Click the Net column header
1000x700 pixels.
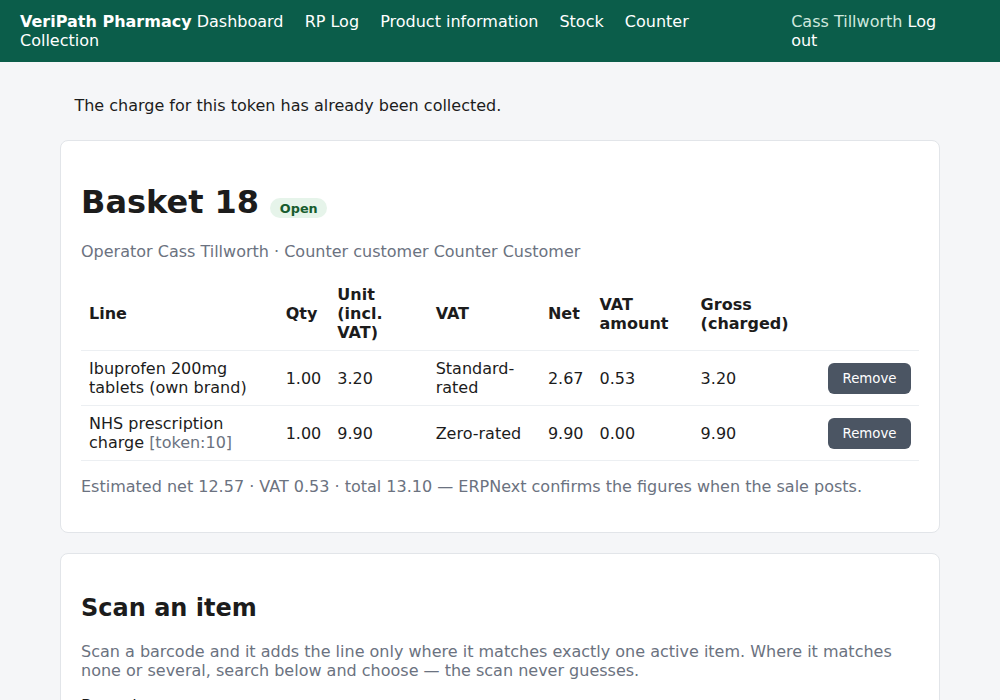[564, 314]
